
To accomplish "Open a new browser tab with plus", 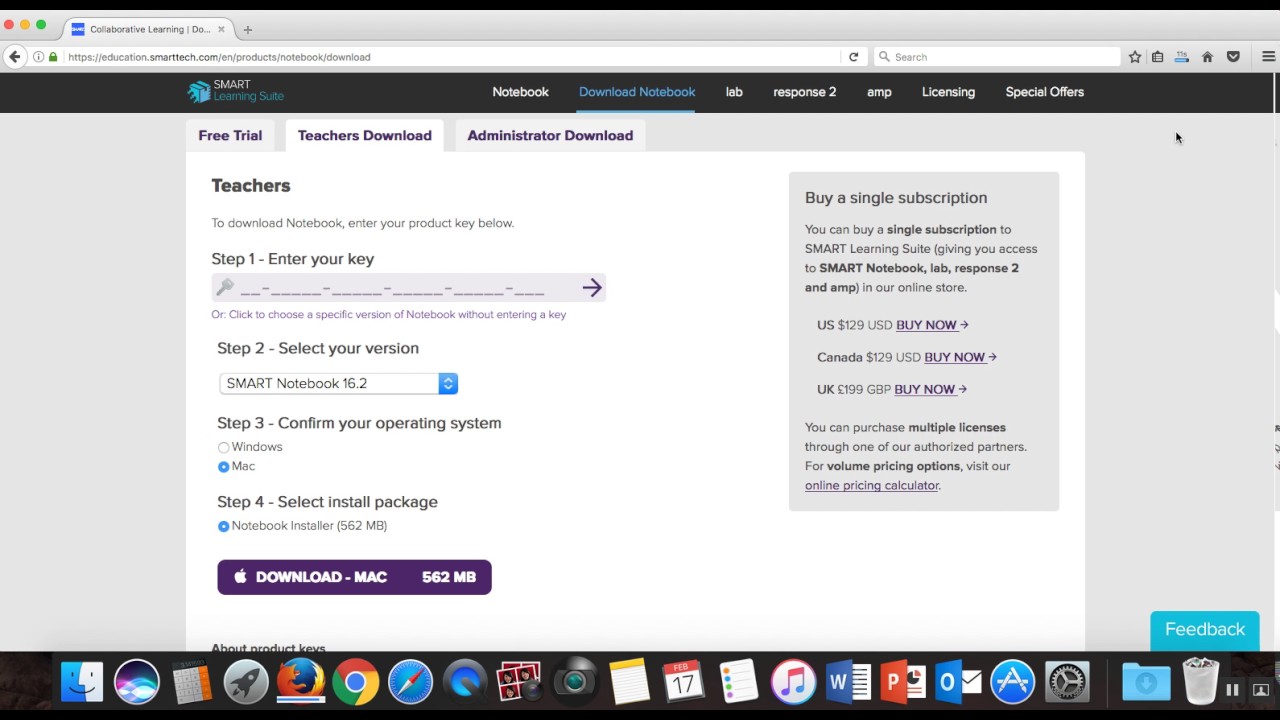I will (x=248, y=29).
